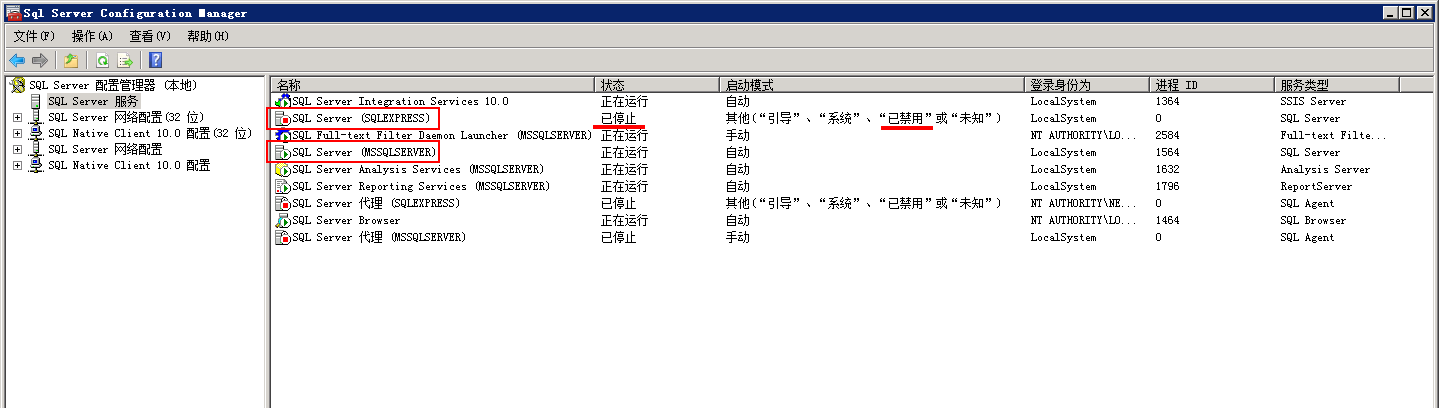Select the SQL Server (SQLEXPRESS) service name
Screen dimensions: 1439x408
pos(361,118)
